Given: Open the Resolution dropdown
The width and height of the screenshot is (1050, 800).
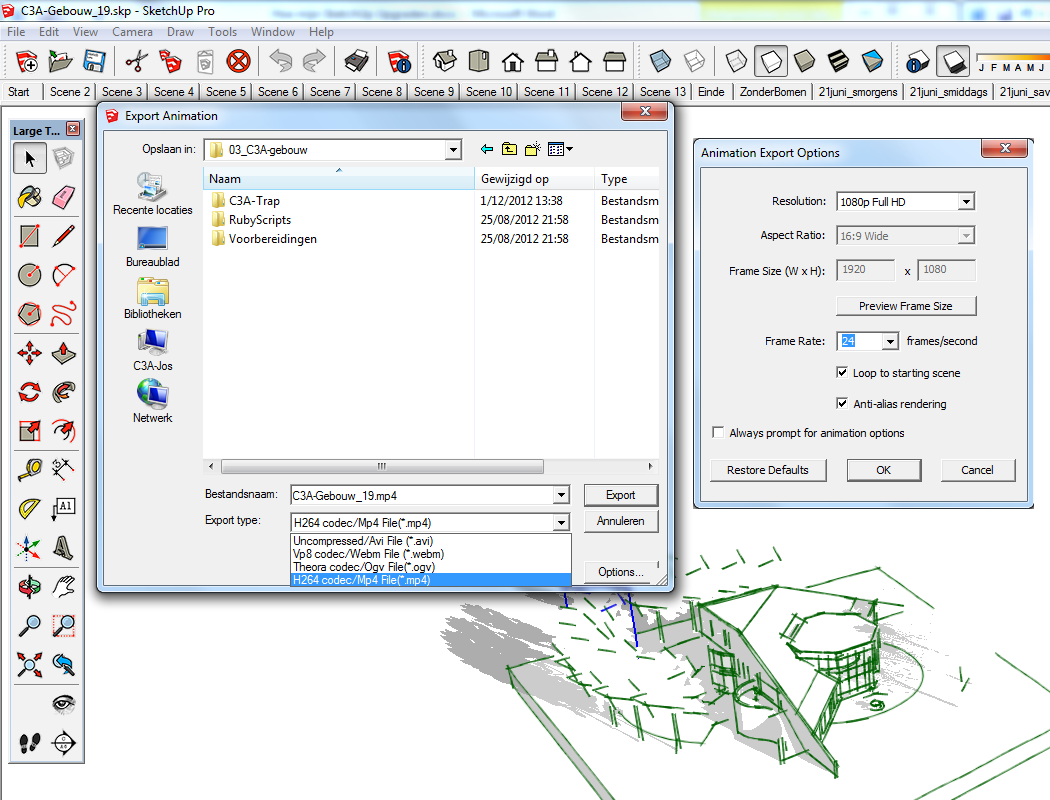Looking at the screenshot, I should click(x=966, y=202).
